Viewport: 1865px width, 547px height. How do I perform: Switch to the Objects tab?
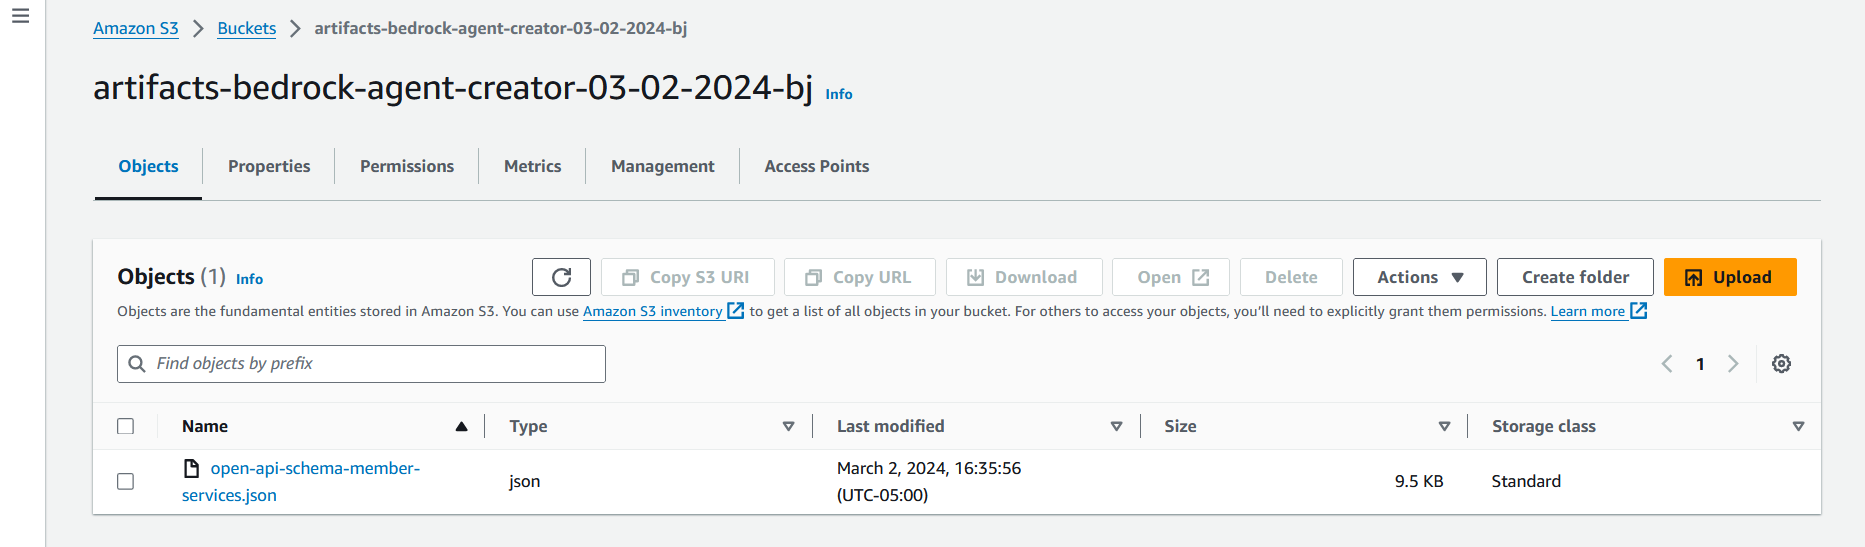point(148,166)
